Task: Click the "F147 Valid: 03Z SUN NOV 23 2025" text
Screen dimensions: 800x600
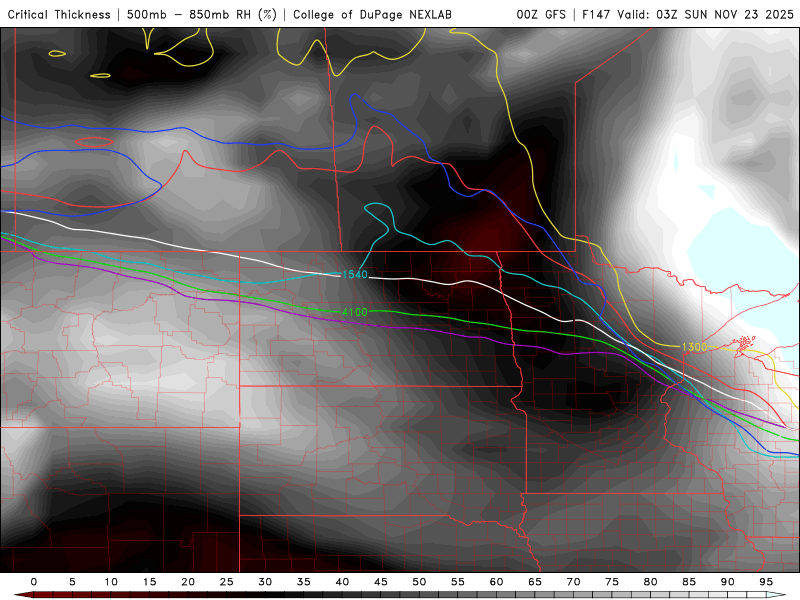Action: click(688, 15)
